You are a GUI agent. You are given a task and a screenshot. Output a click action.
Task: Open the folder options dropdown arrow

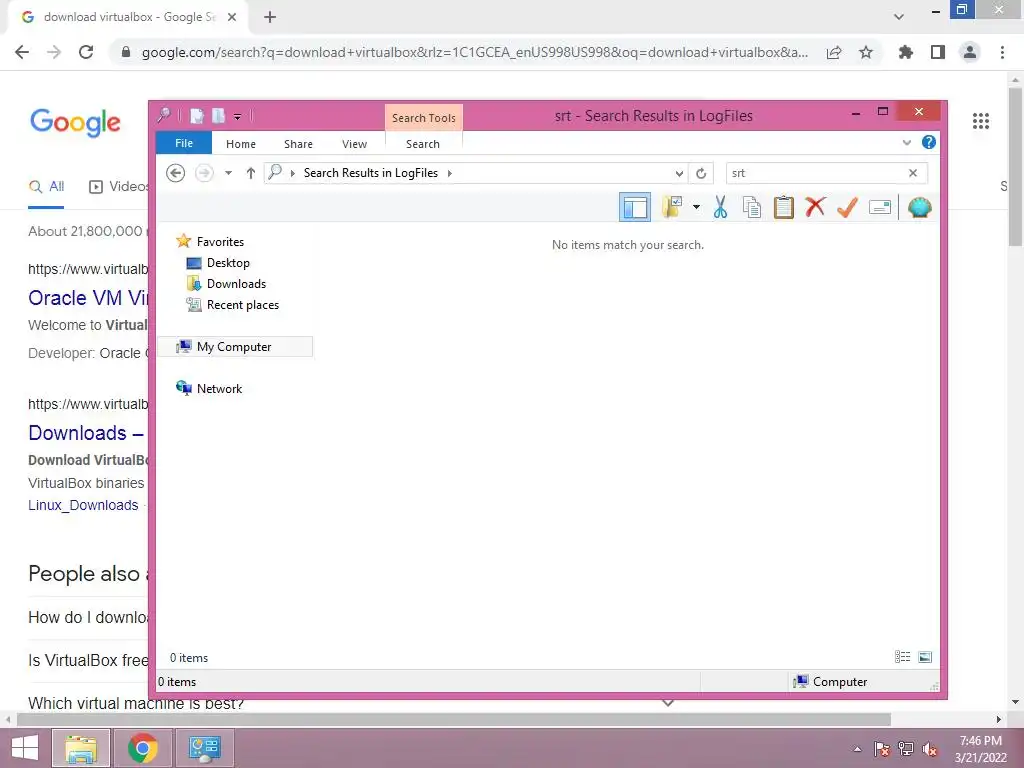tap(696, 207)
